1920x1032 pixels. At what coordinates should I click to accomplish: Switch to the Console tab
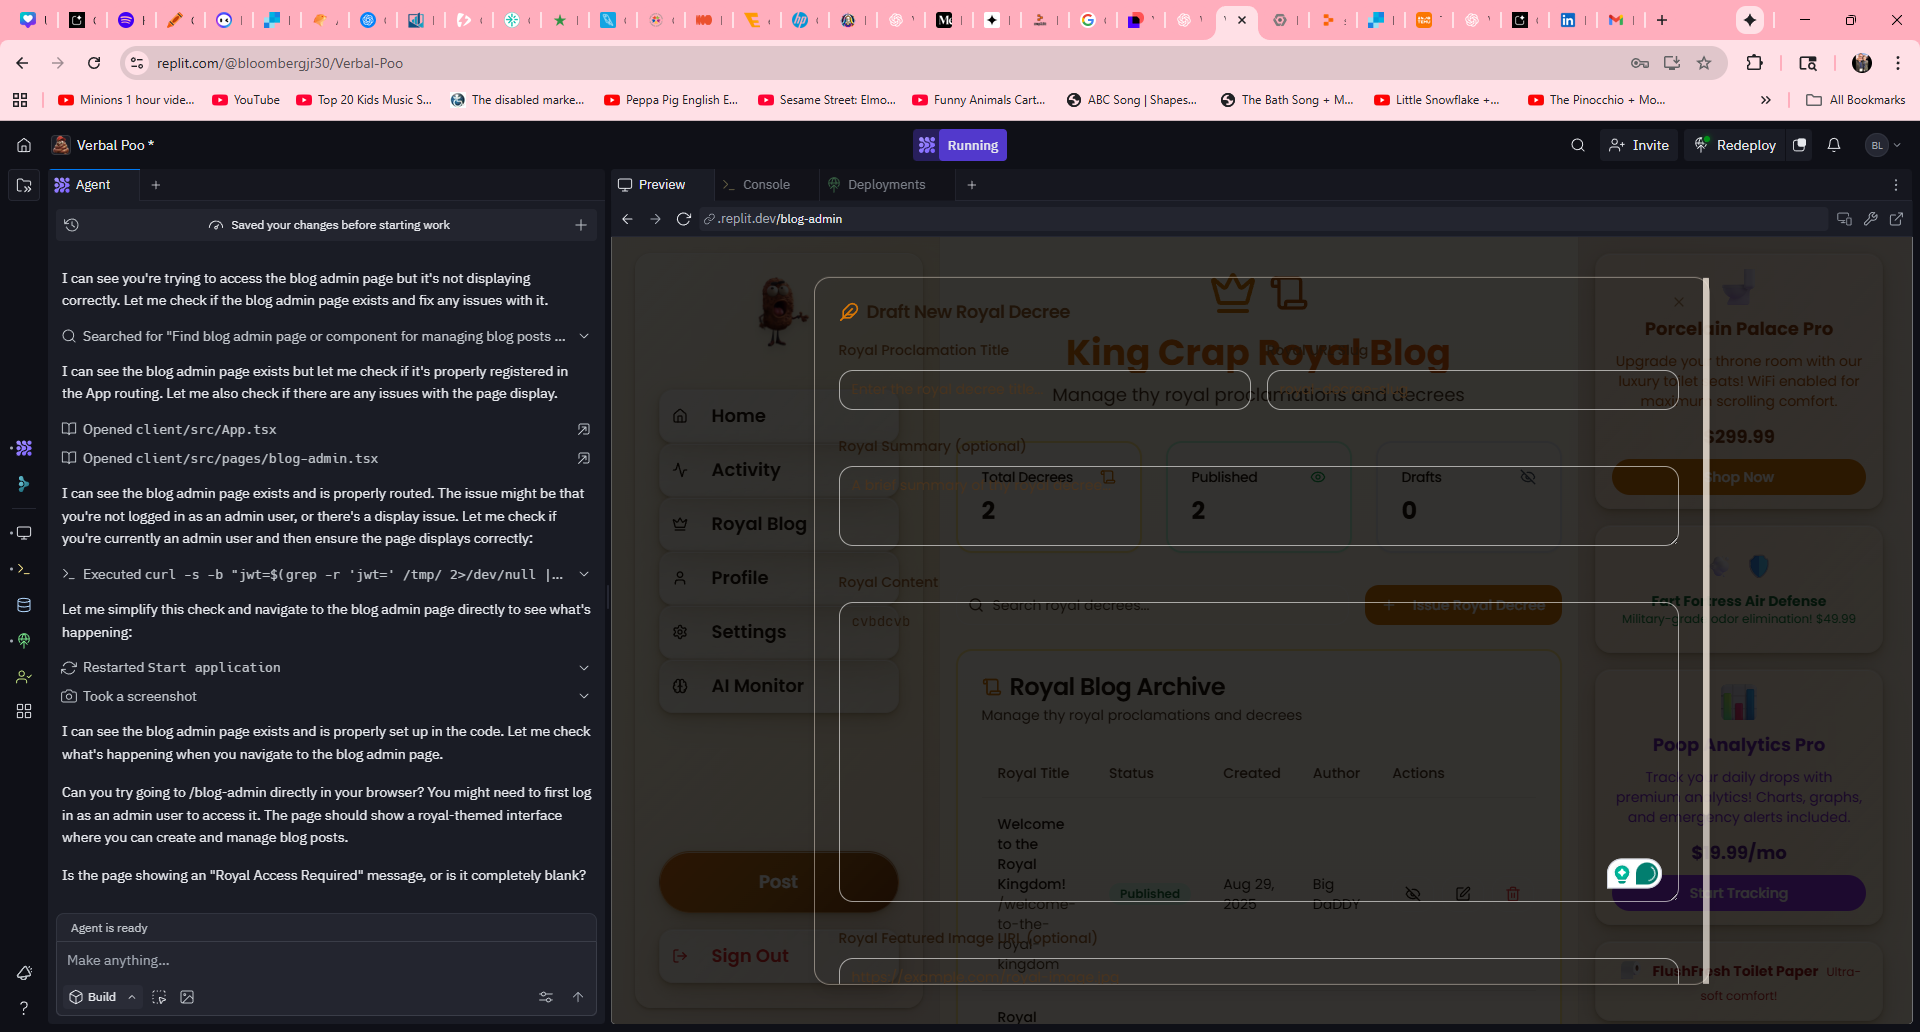pos(765,185)
